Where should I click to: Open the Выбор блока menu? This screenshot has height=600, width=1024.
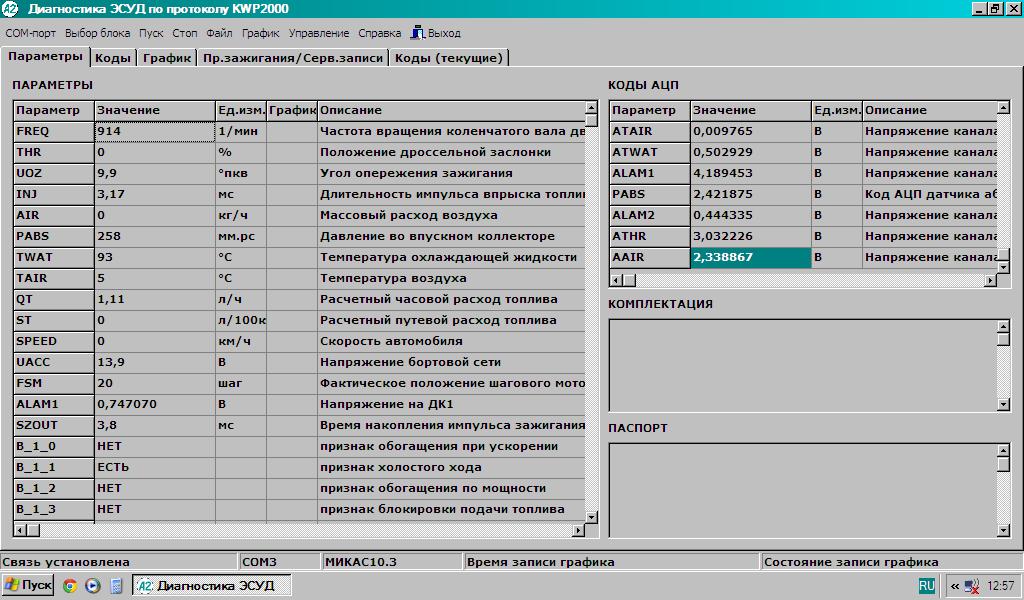97,33
